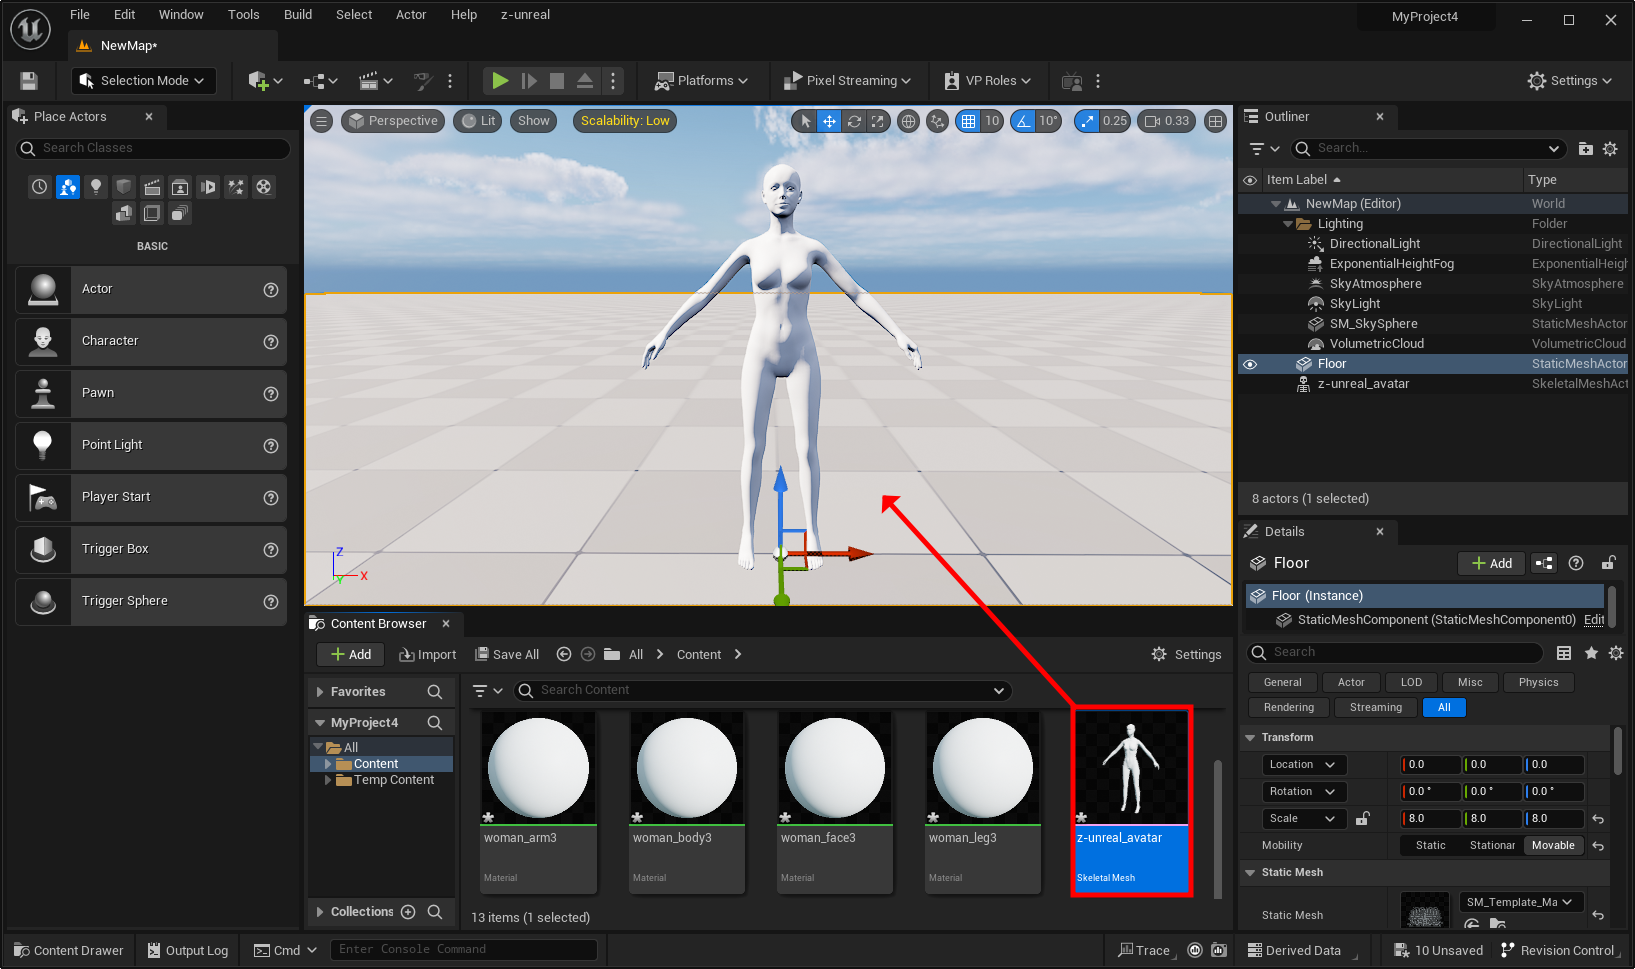Click the Enter Console Command field
The height and width of the screenshot is (969, 1635).
[x=464, y=950]
